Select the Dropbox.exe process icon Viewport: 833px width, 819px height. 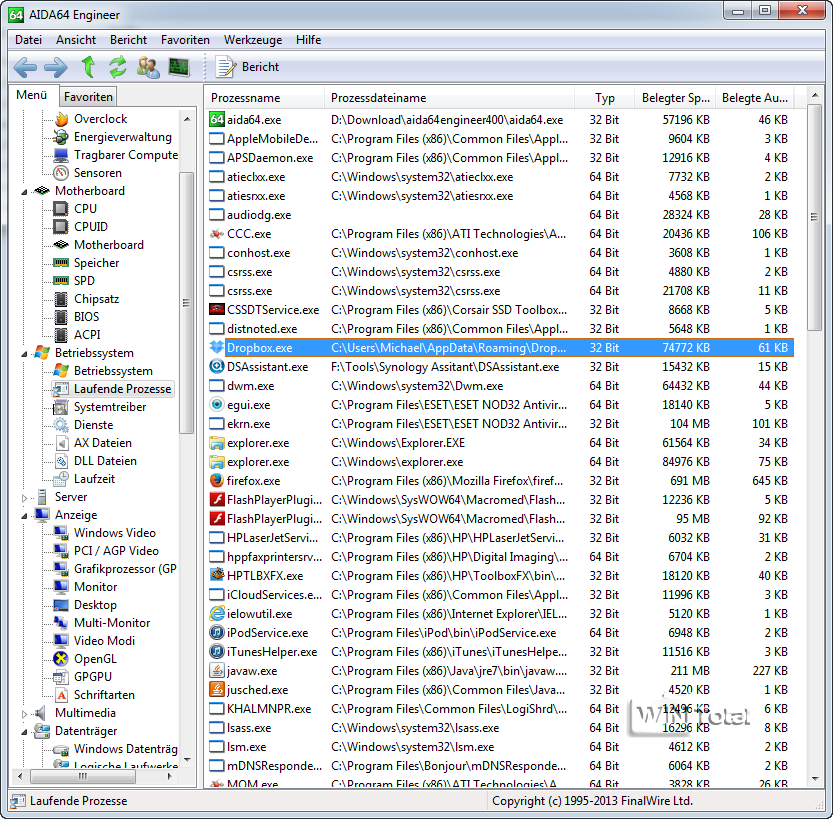point(217,348)
